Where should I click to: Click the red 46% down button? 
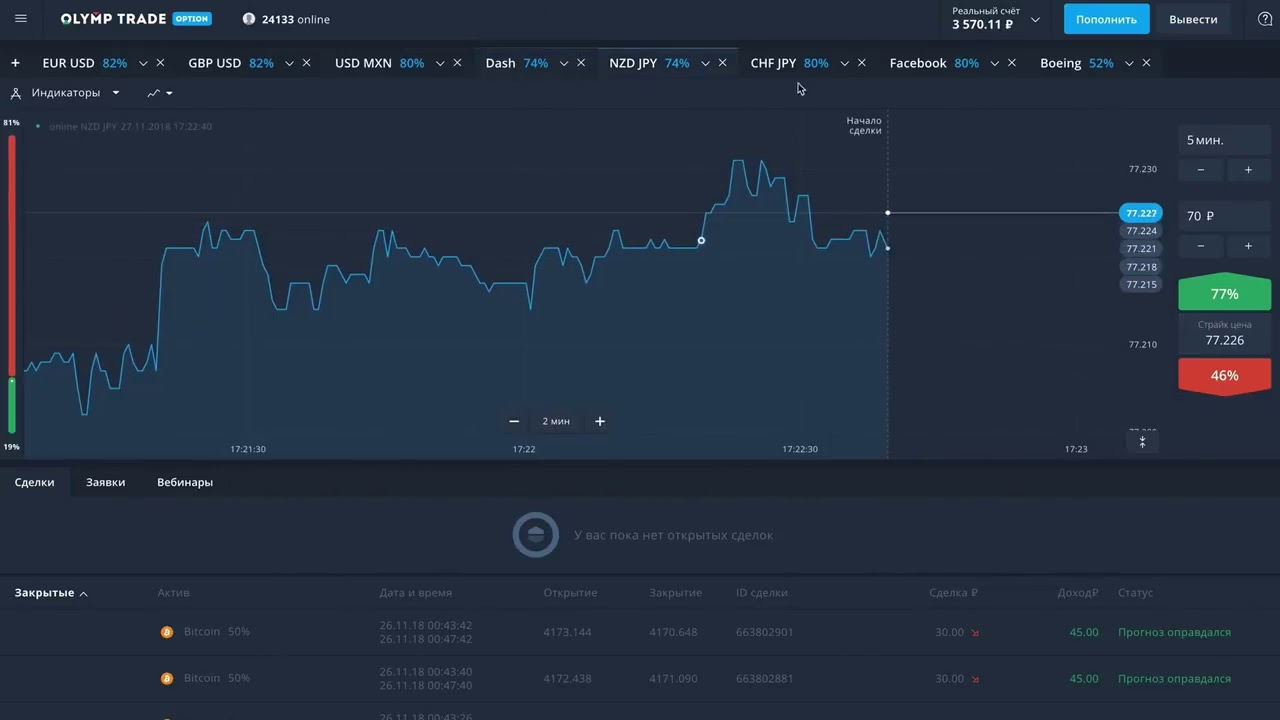[1224, 376]
